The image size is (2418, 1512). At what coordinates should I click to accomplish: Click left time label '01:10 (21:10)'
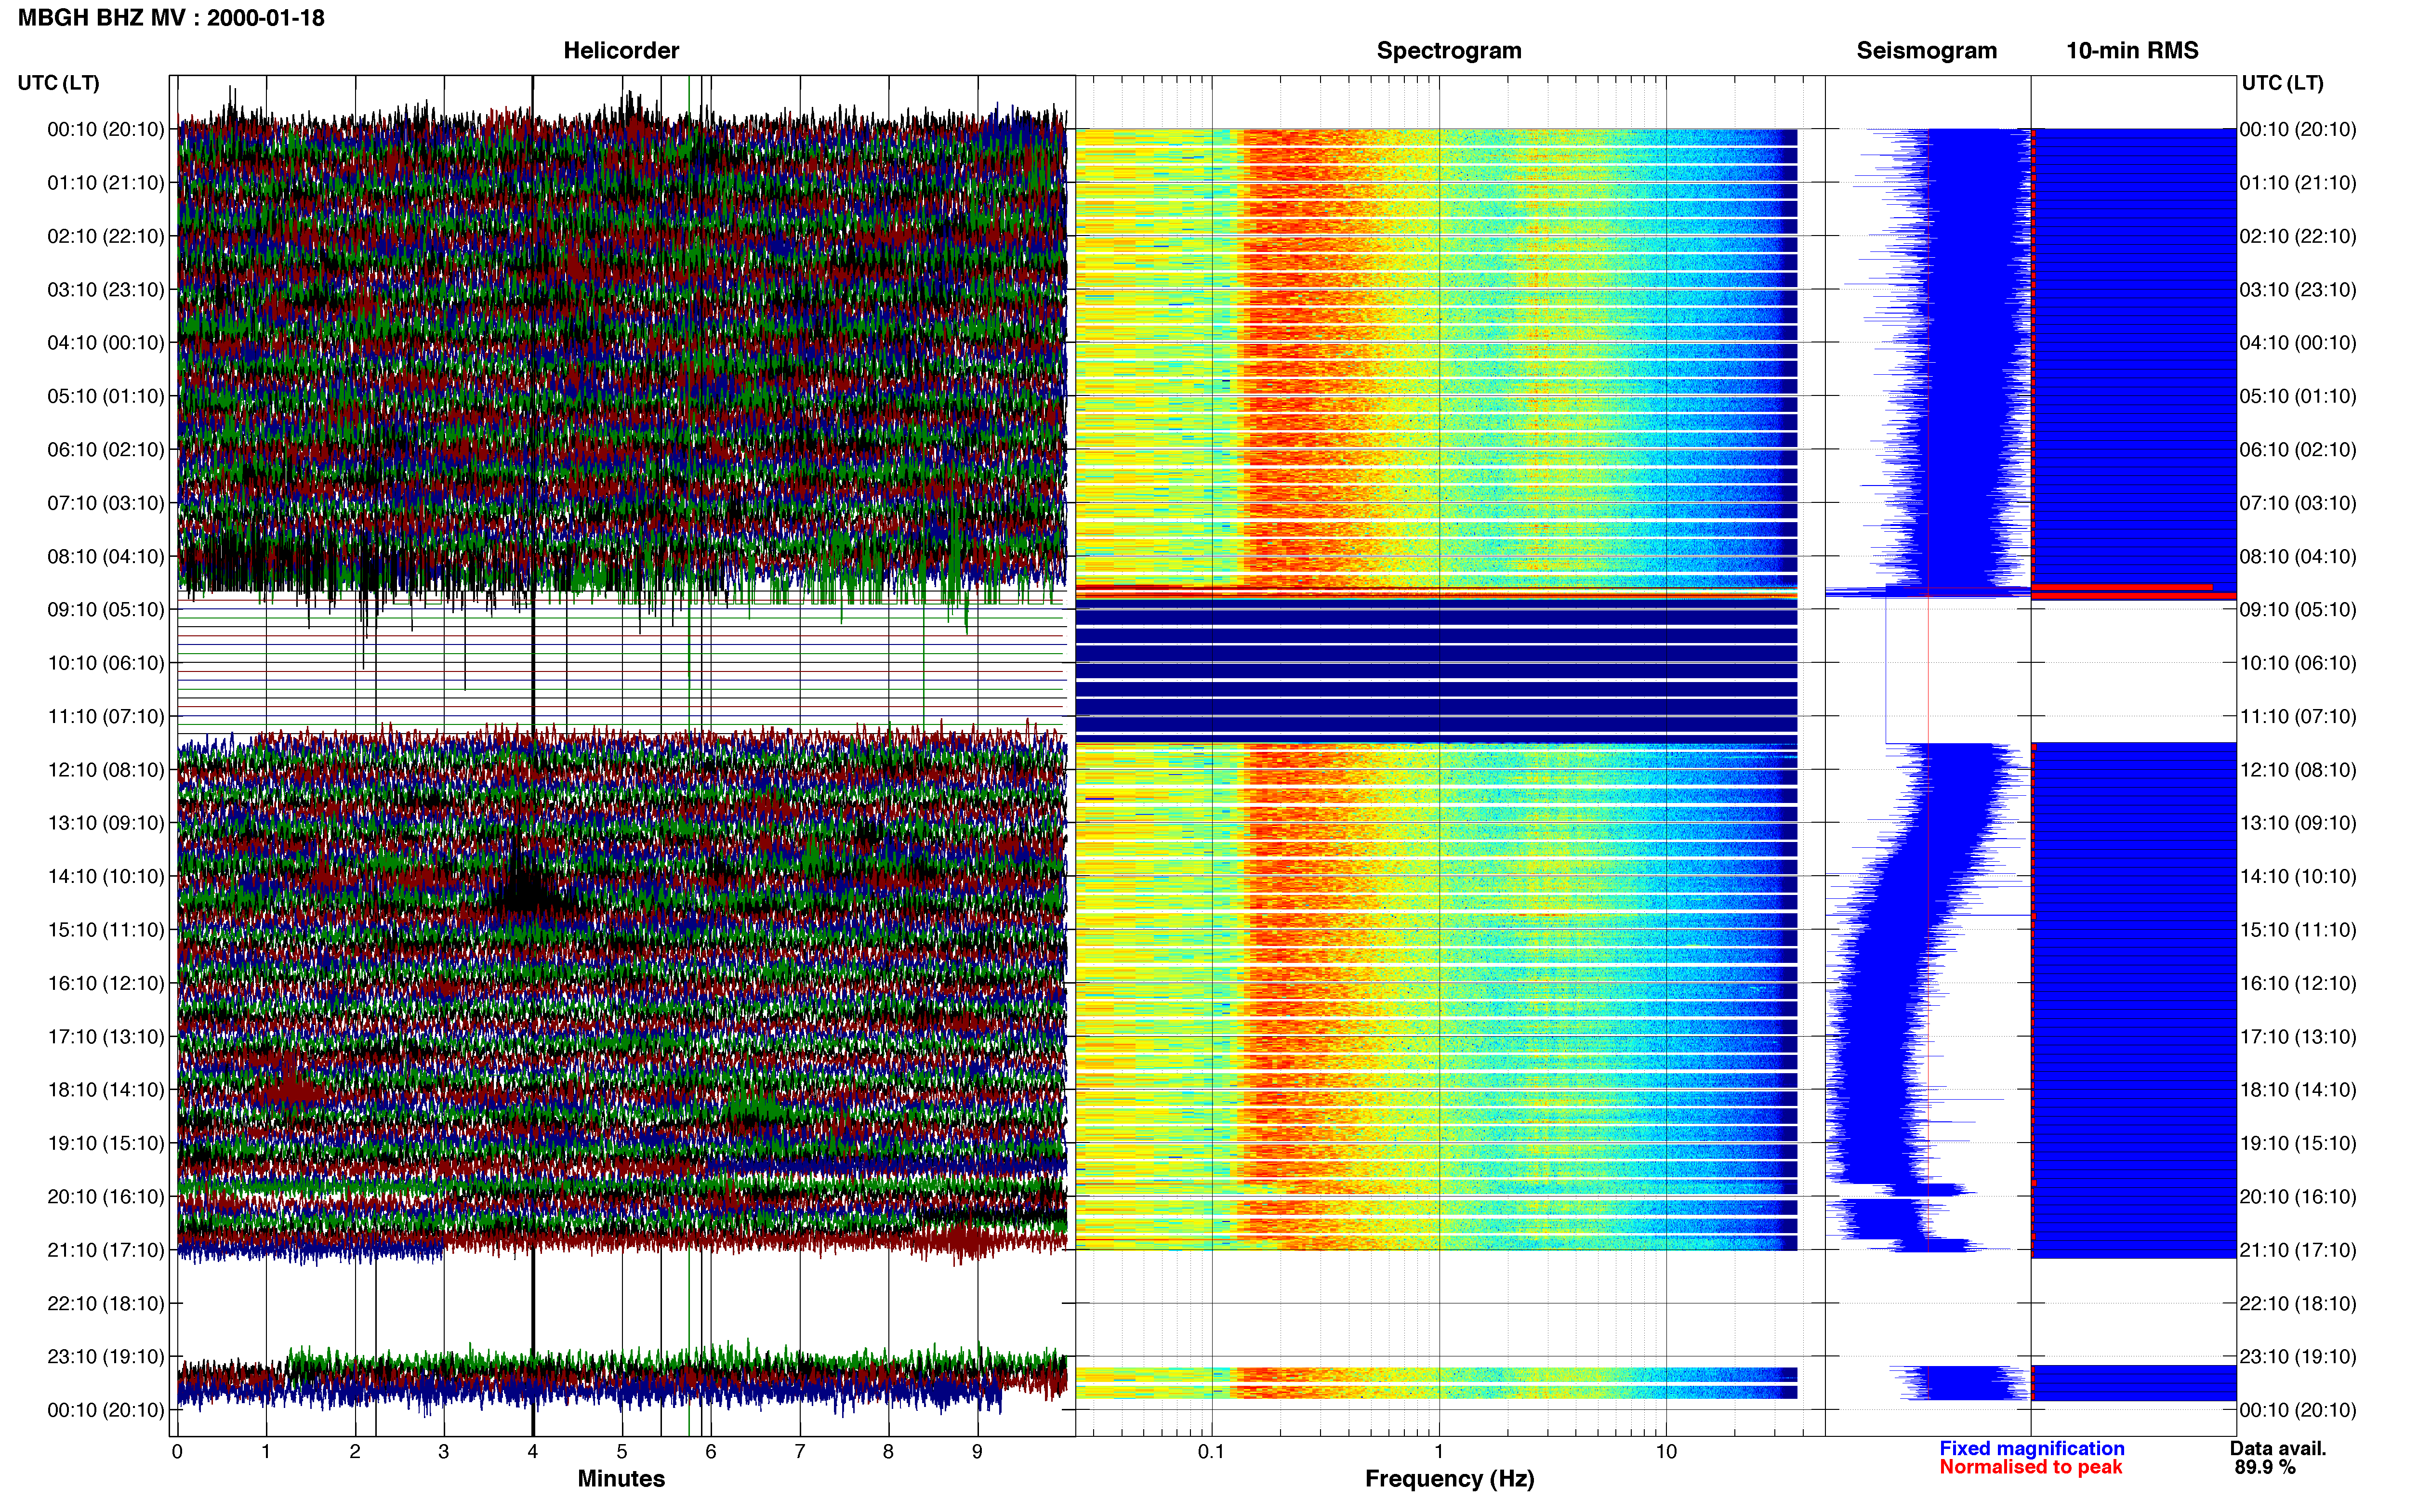point(106,183)
